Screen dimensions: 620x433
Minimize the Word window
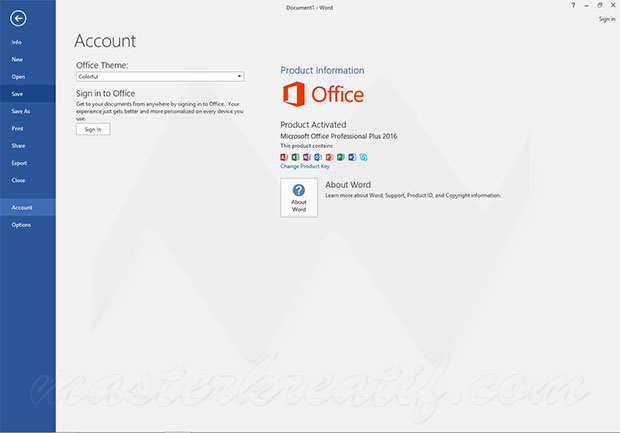tap(586, 6)
